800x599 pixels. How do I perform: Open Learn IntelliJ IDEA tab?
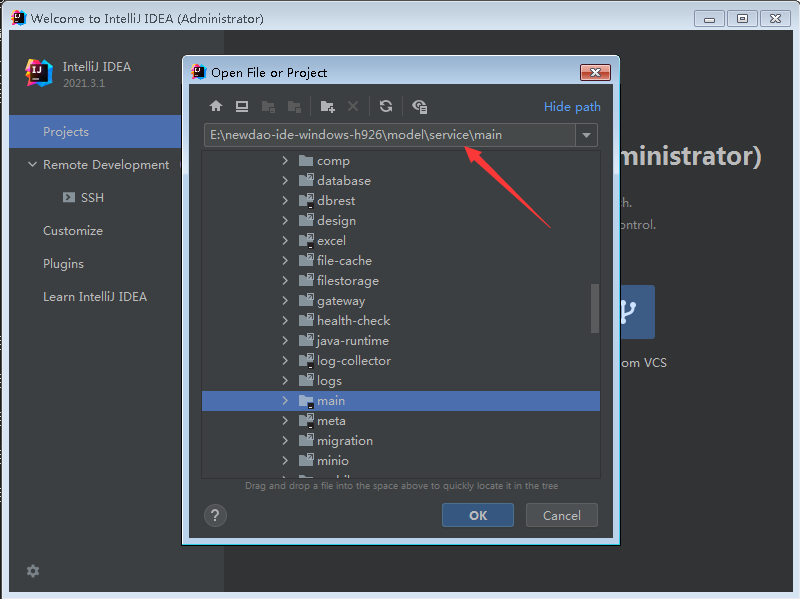tap(95, 296)
